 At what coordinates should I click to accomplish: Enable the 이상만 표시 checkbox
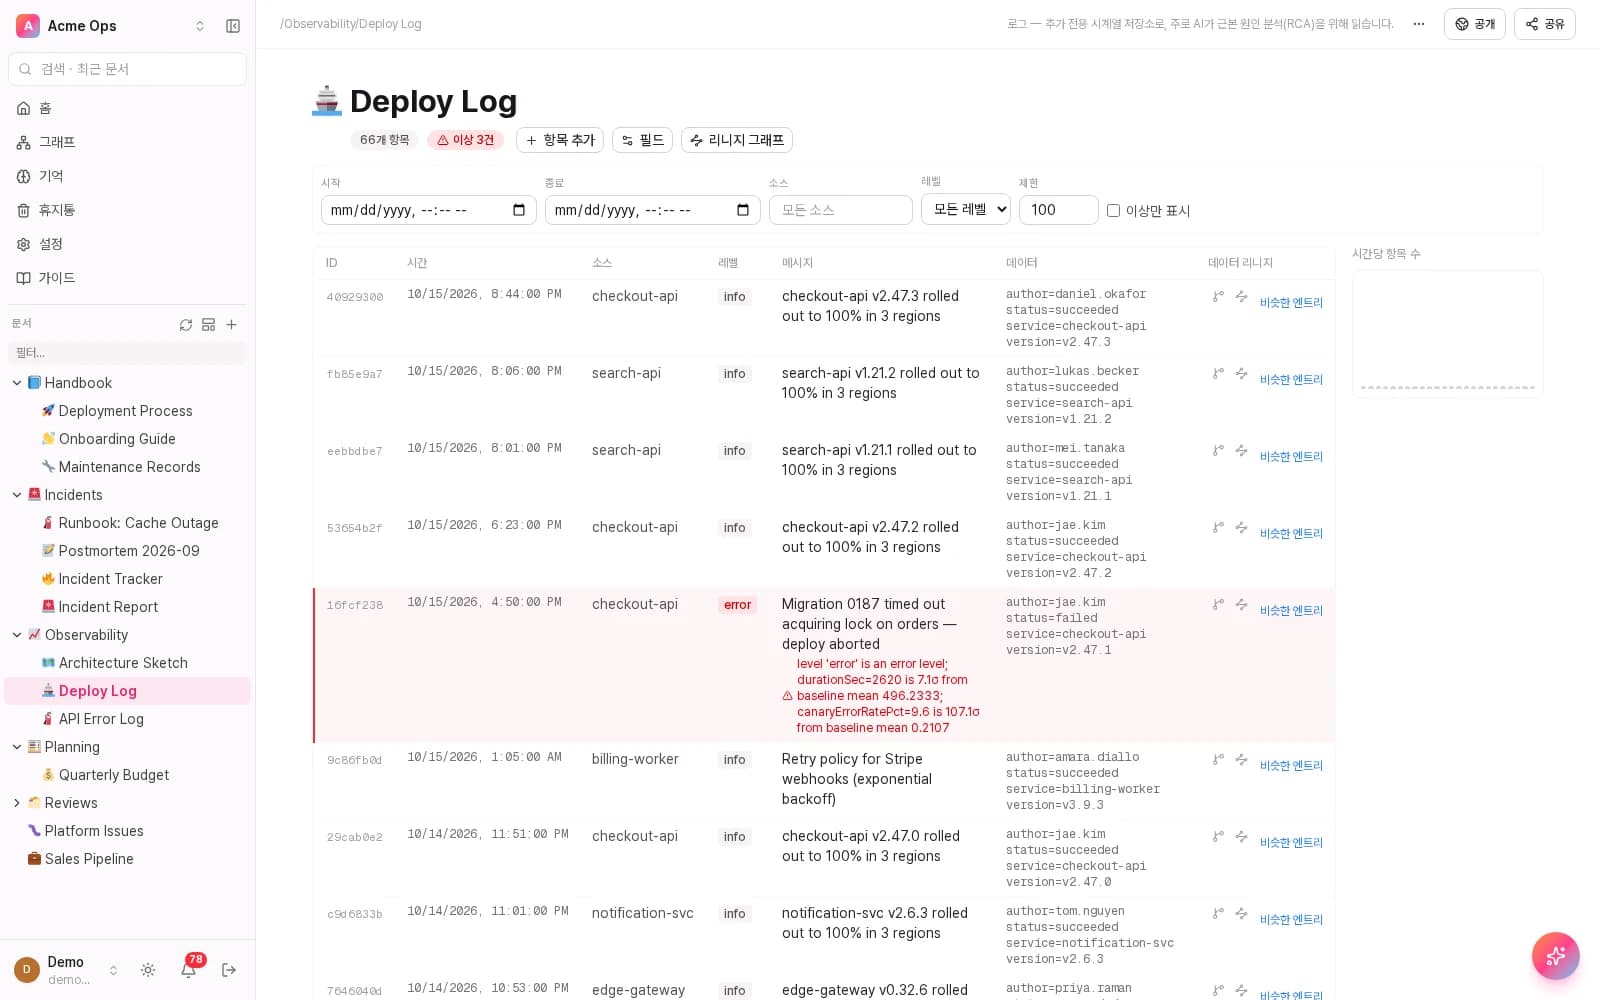tap(1113, 210)
